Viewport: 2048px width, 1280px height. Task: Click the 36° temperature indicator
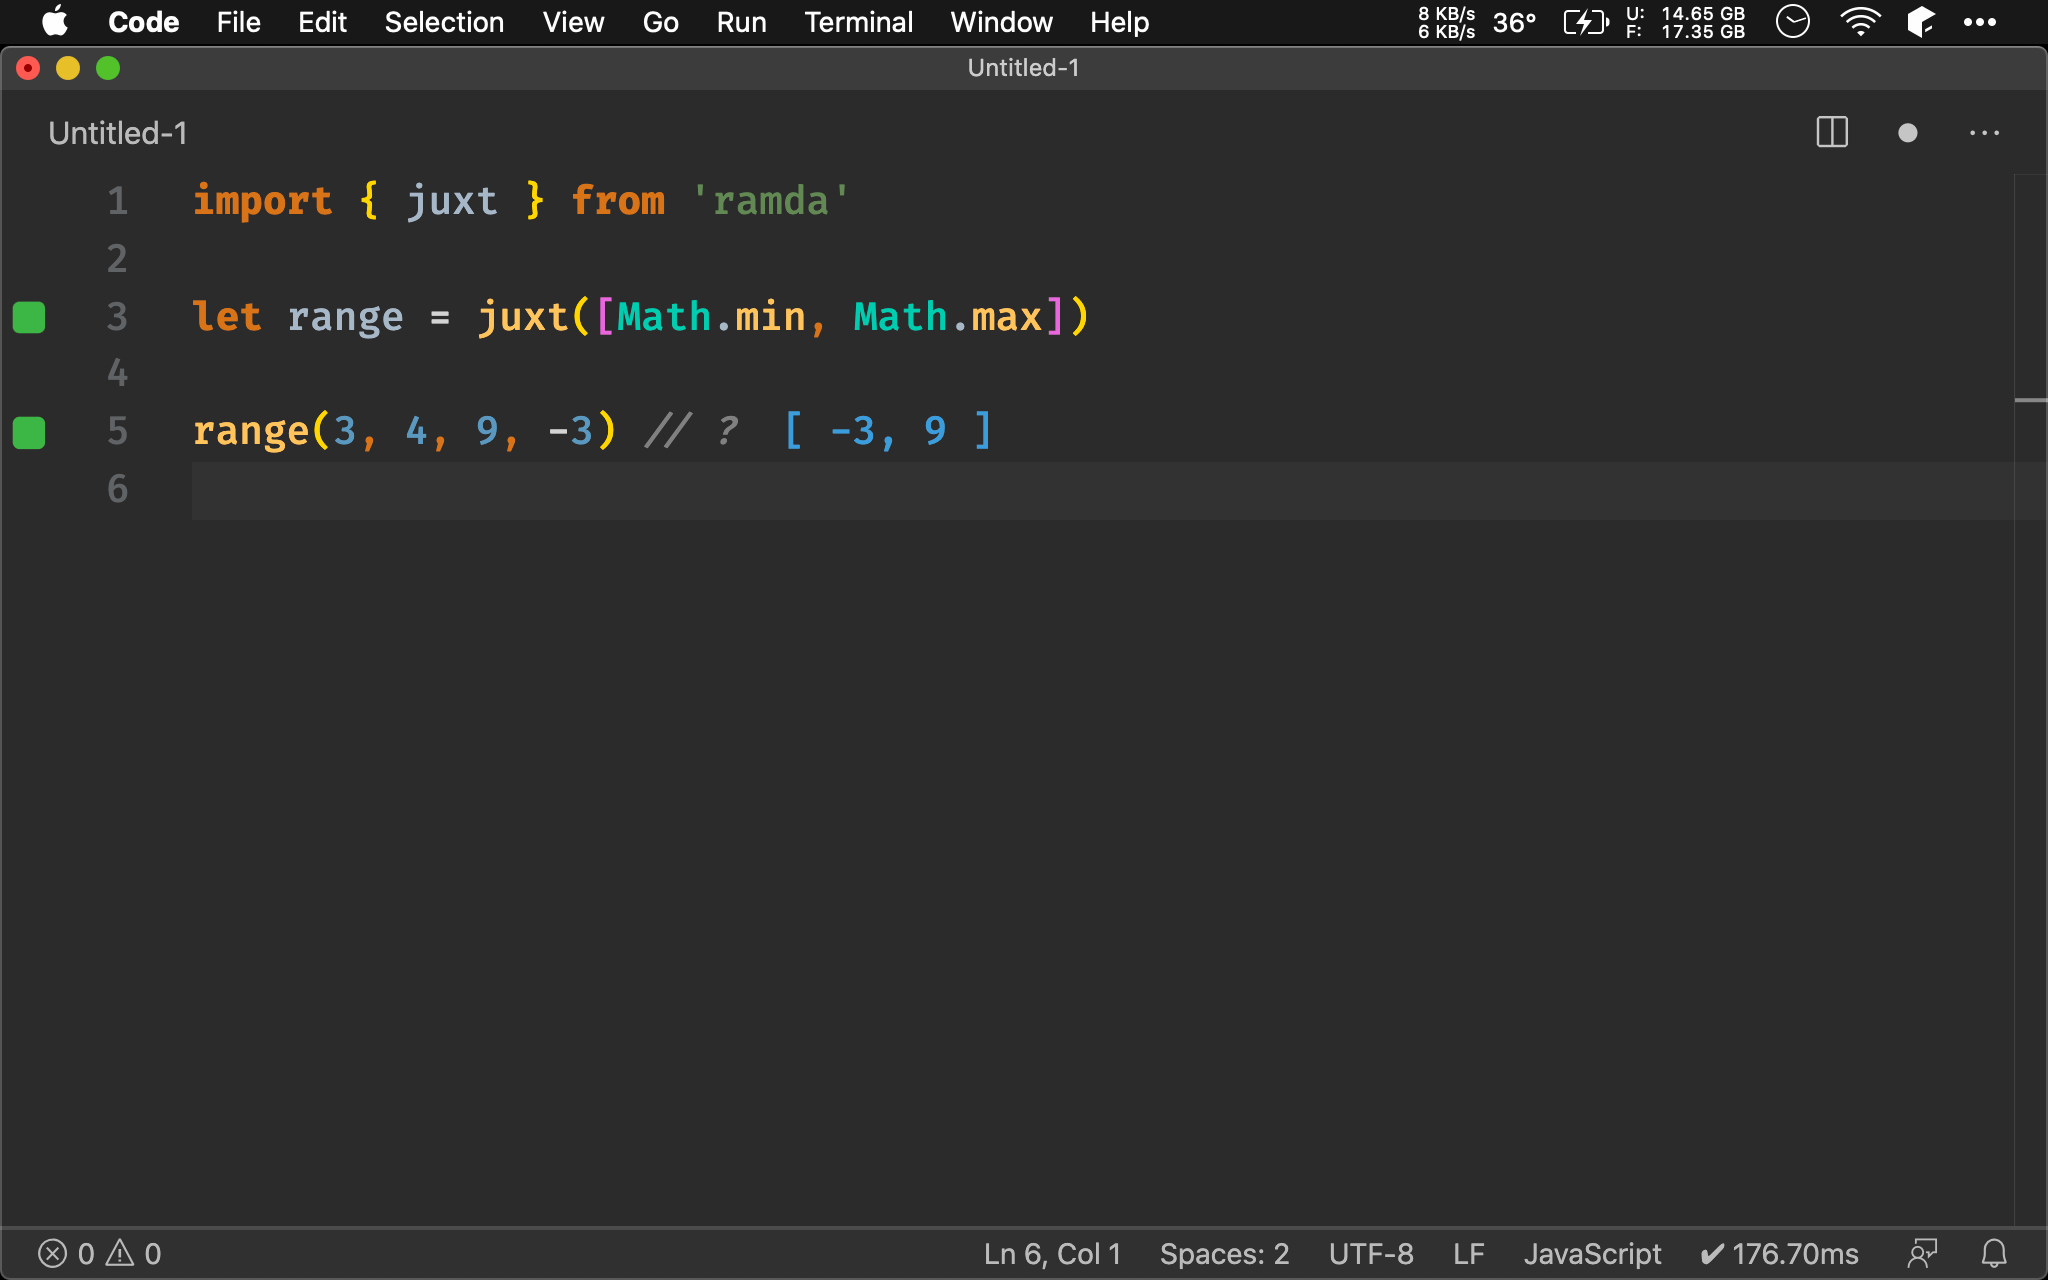(x=1514, y=22)
